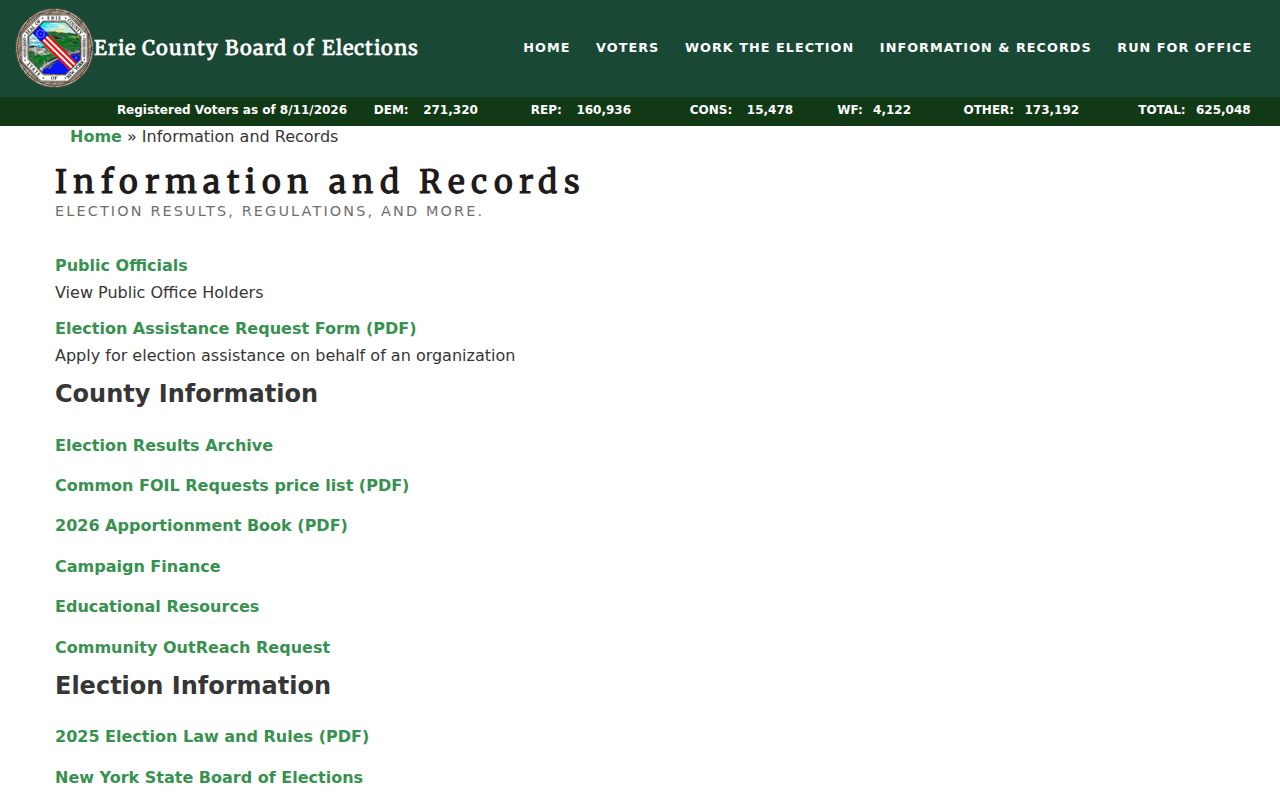The image size is (1280, 800).
Task: Open the Public Officials link
Action: [x=121, y=265]
